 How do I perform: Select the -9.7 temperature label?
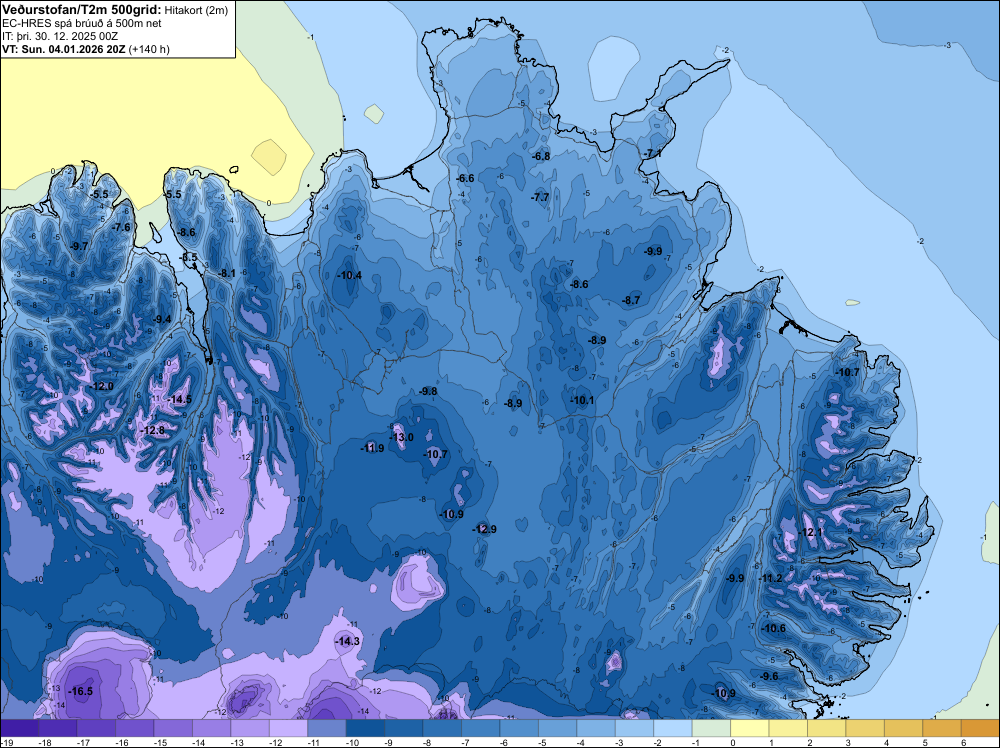pyautogui.click(x=79, y=246)
